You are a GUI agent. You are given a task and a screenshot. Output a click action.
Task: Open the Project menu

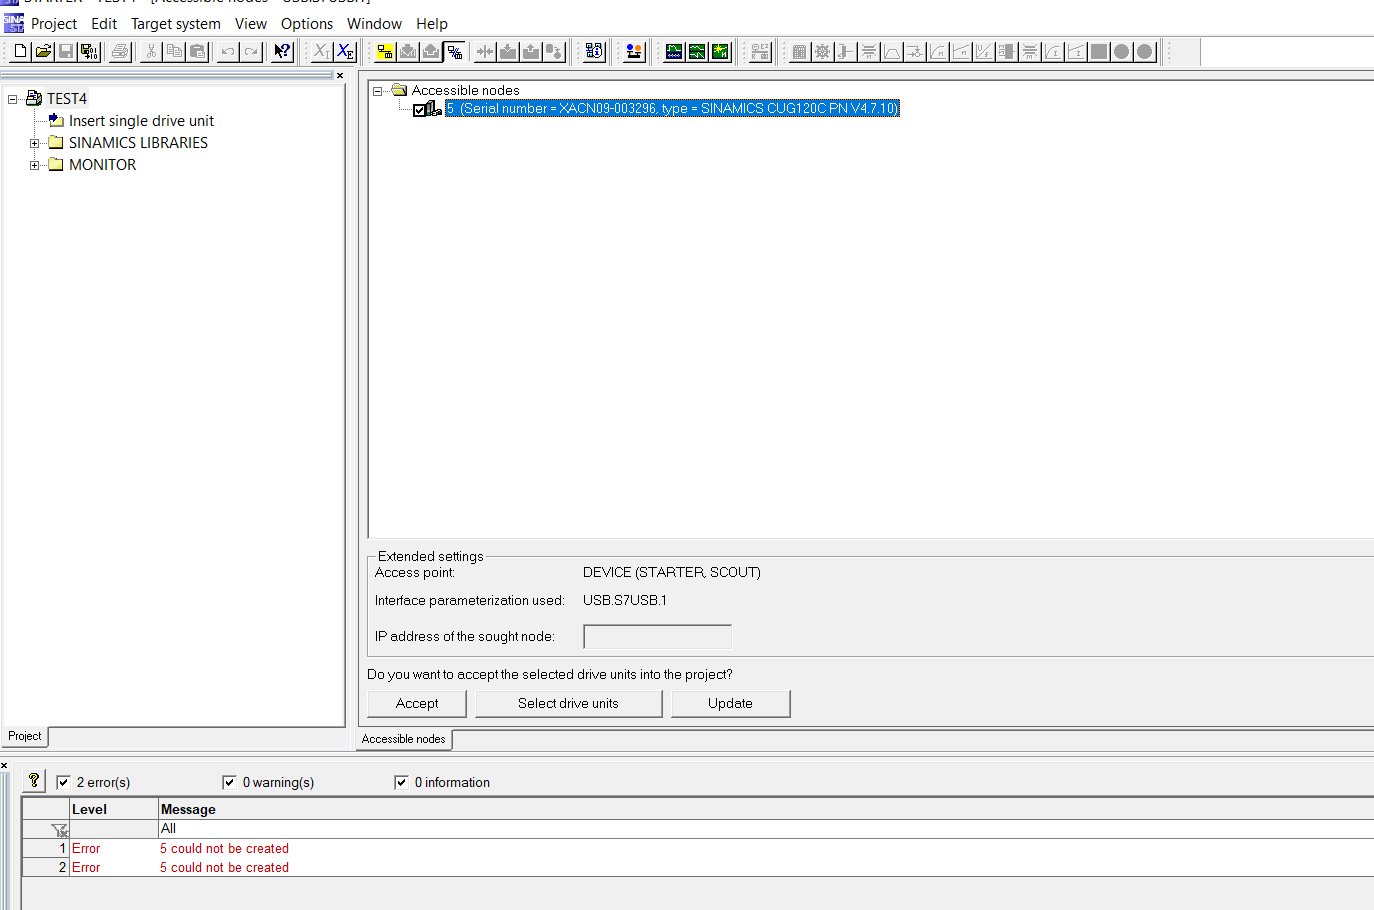click(54, 24)
